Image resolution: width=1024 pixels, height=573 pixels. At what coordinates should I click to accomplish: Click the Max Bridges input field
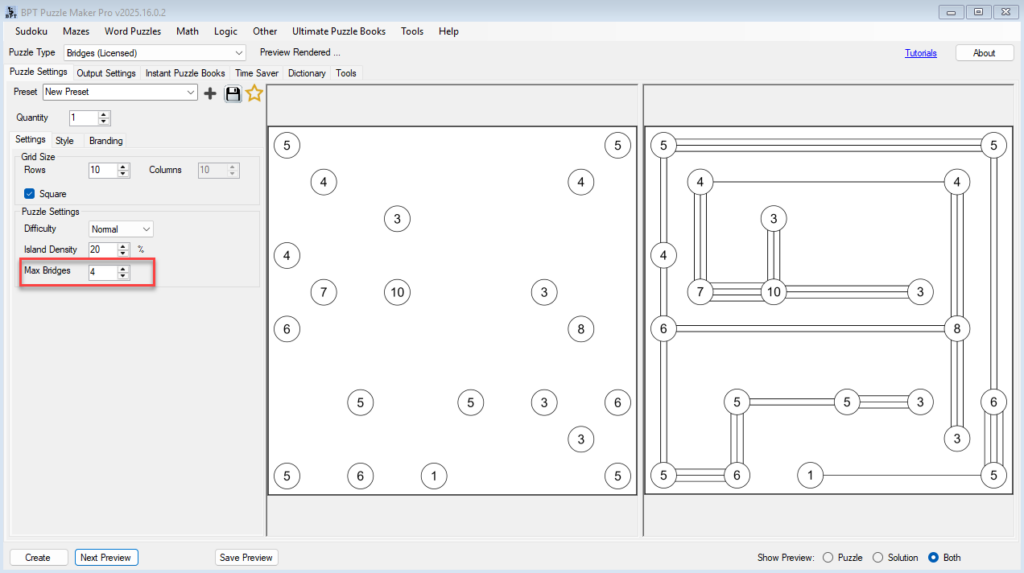click(x=102, y=272)
